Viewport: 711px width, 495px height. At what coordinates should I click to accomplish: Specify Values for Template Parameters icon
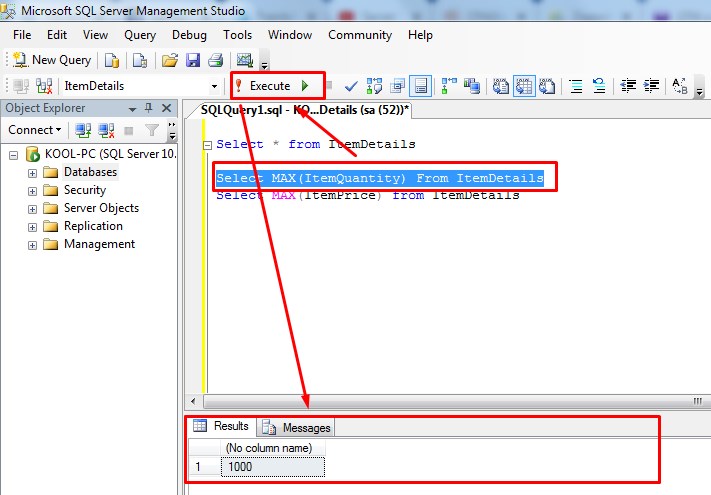pos(680,86)
